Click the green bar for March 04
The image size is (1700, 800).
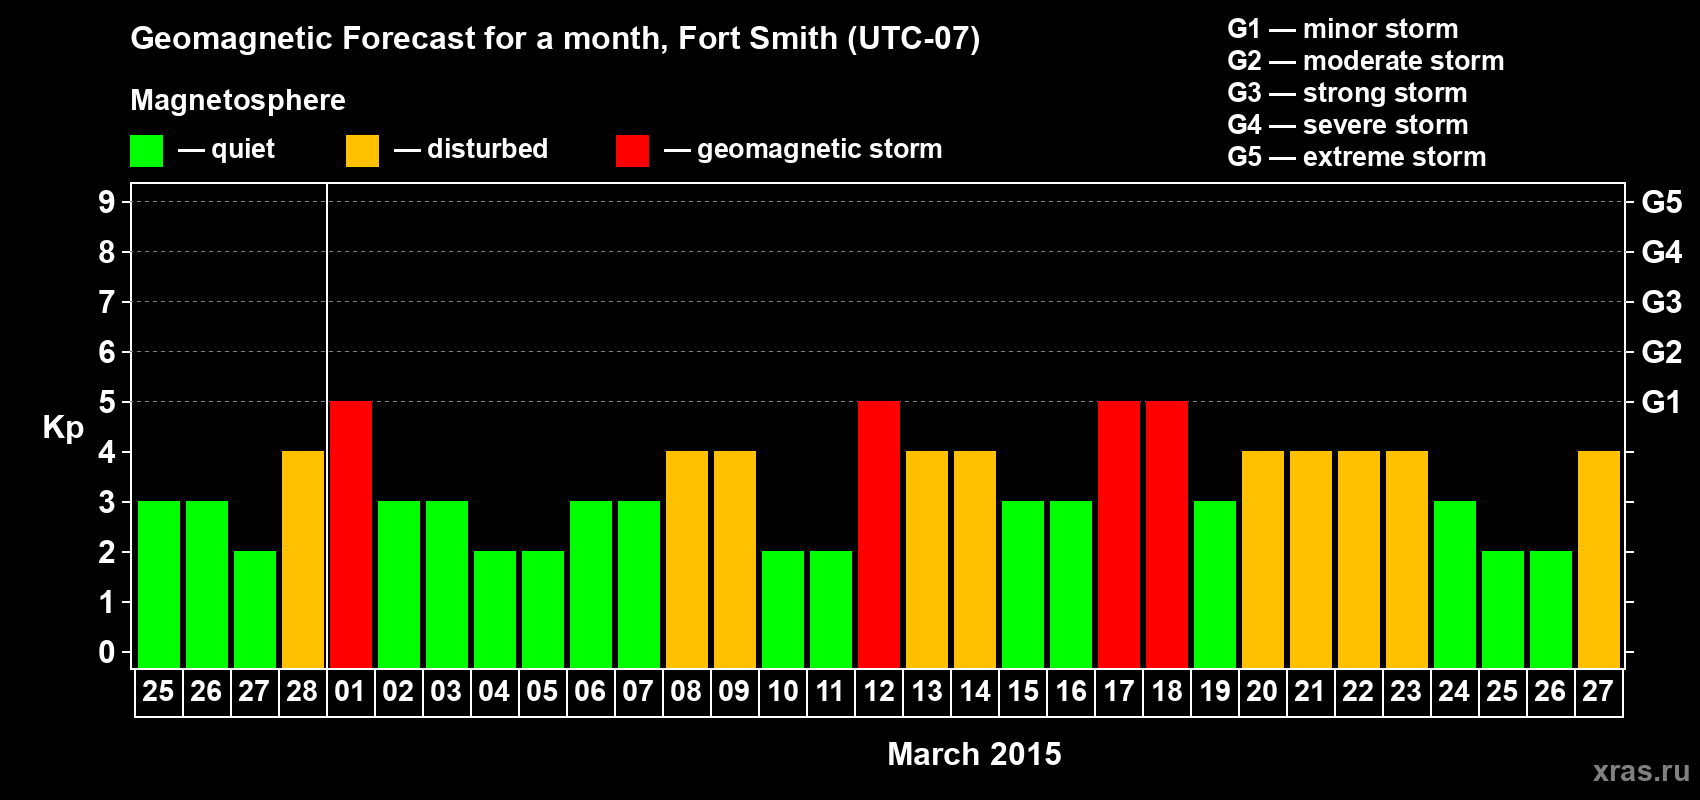click(x=495, y=609)
